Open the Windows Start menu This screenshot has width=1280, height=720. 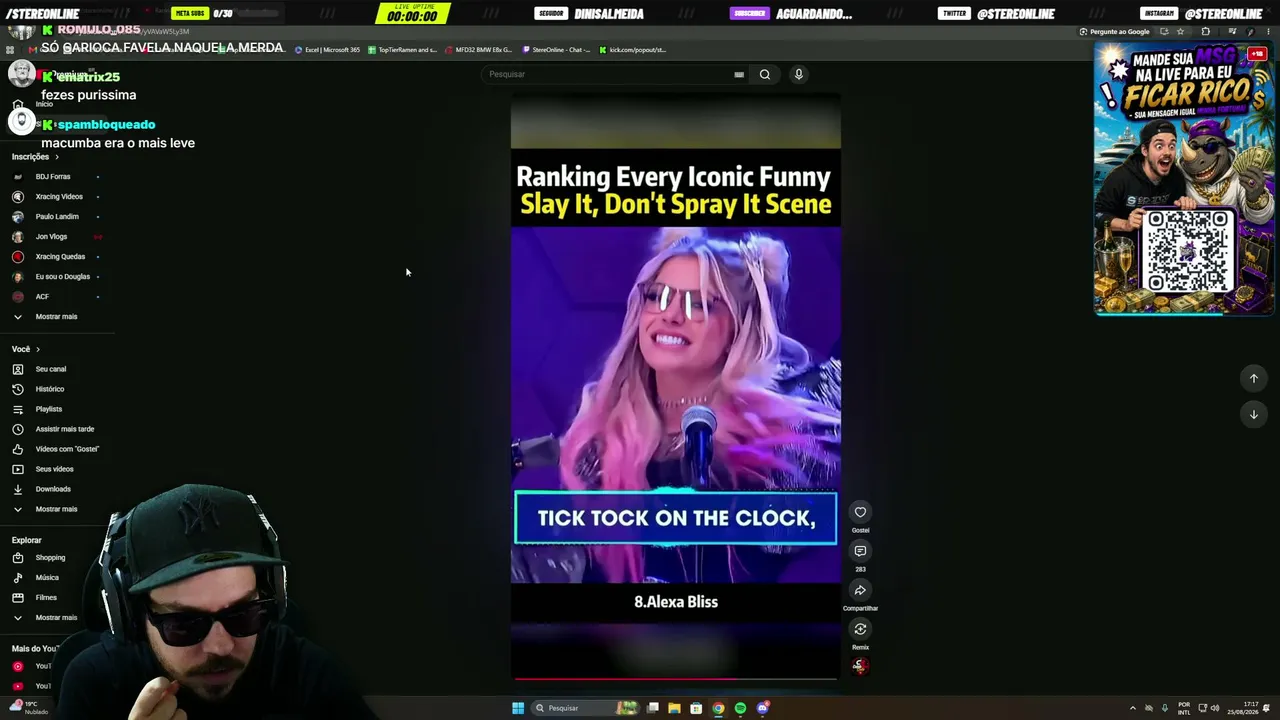[x=518, y=708]
